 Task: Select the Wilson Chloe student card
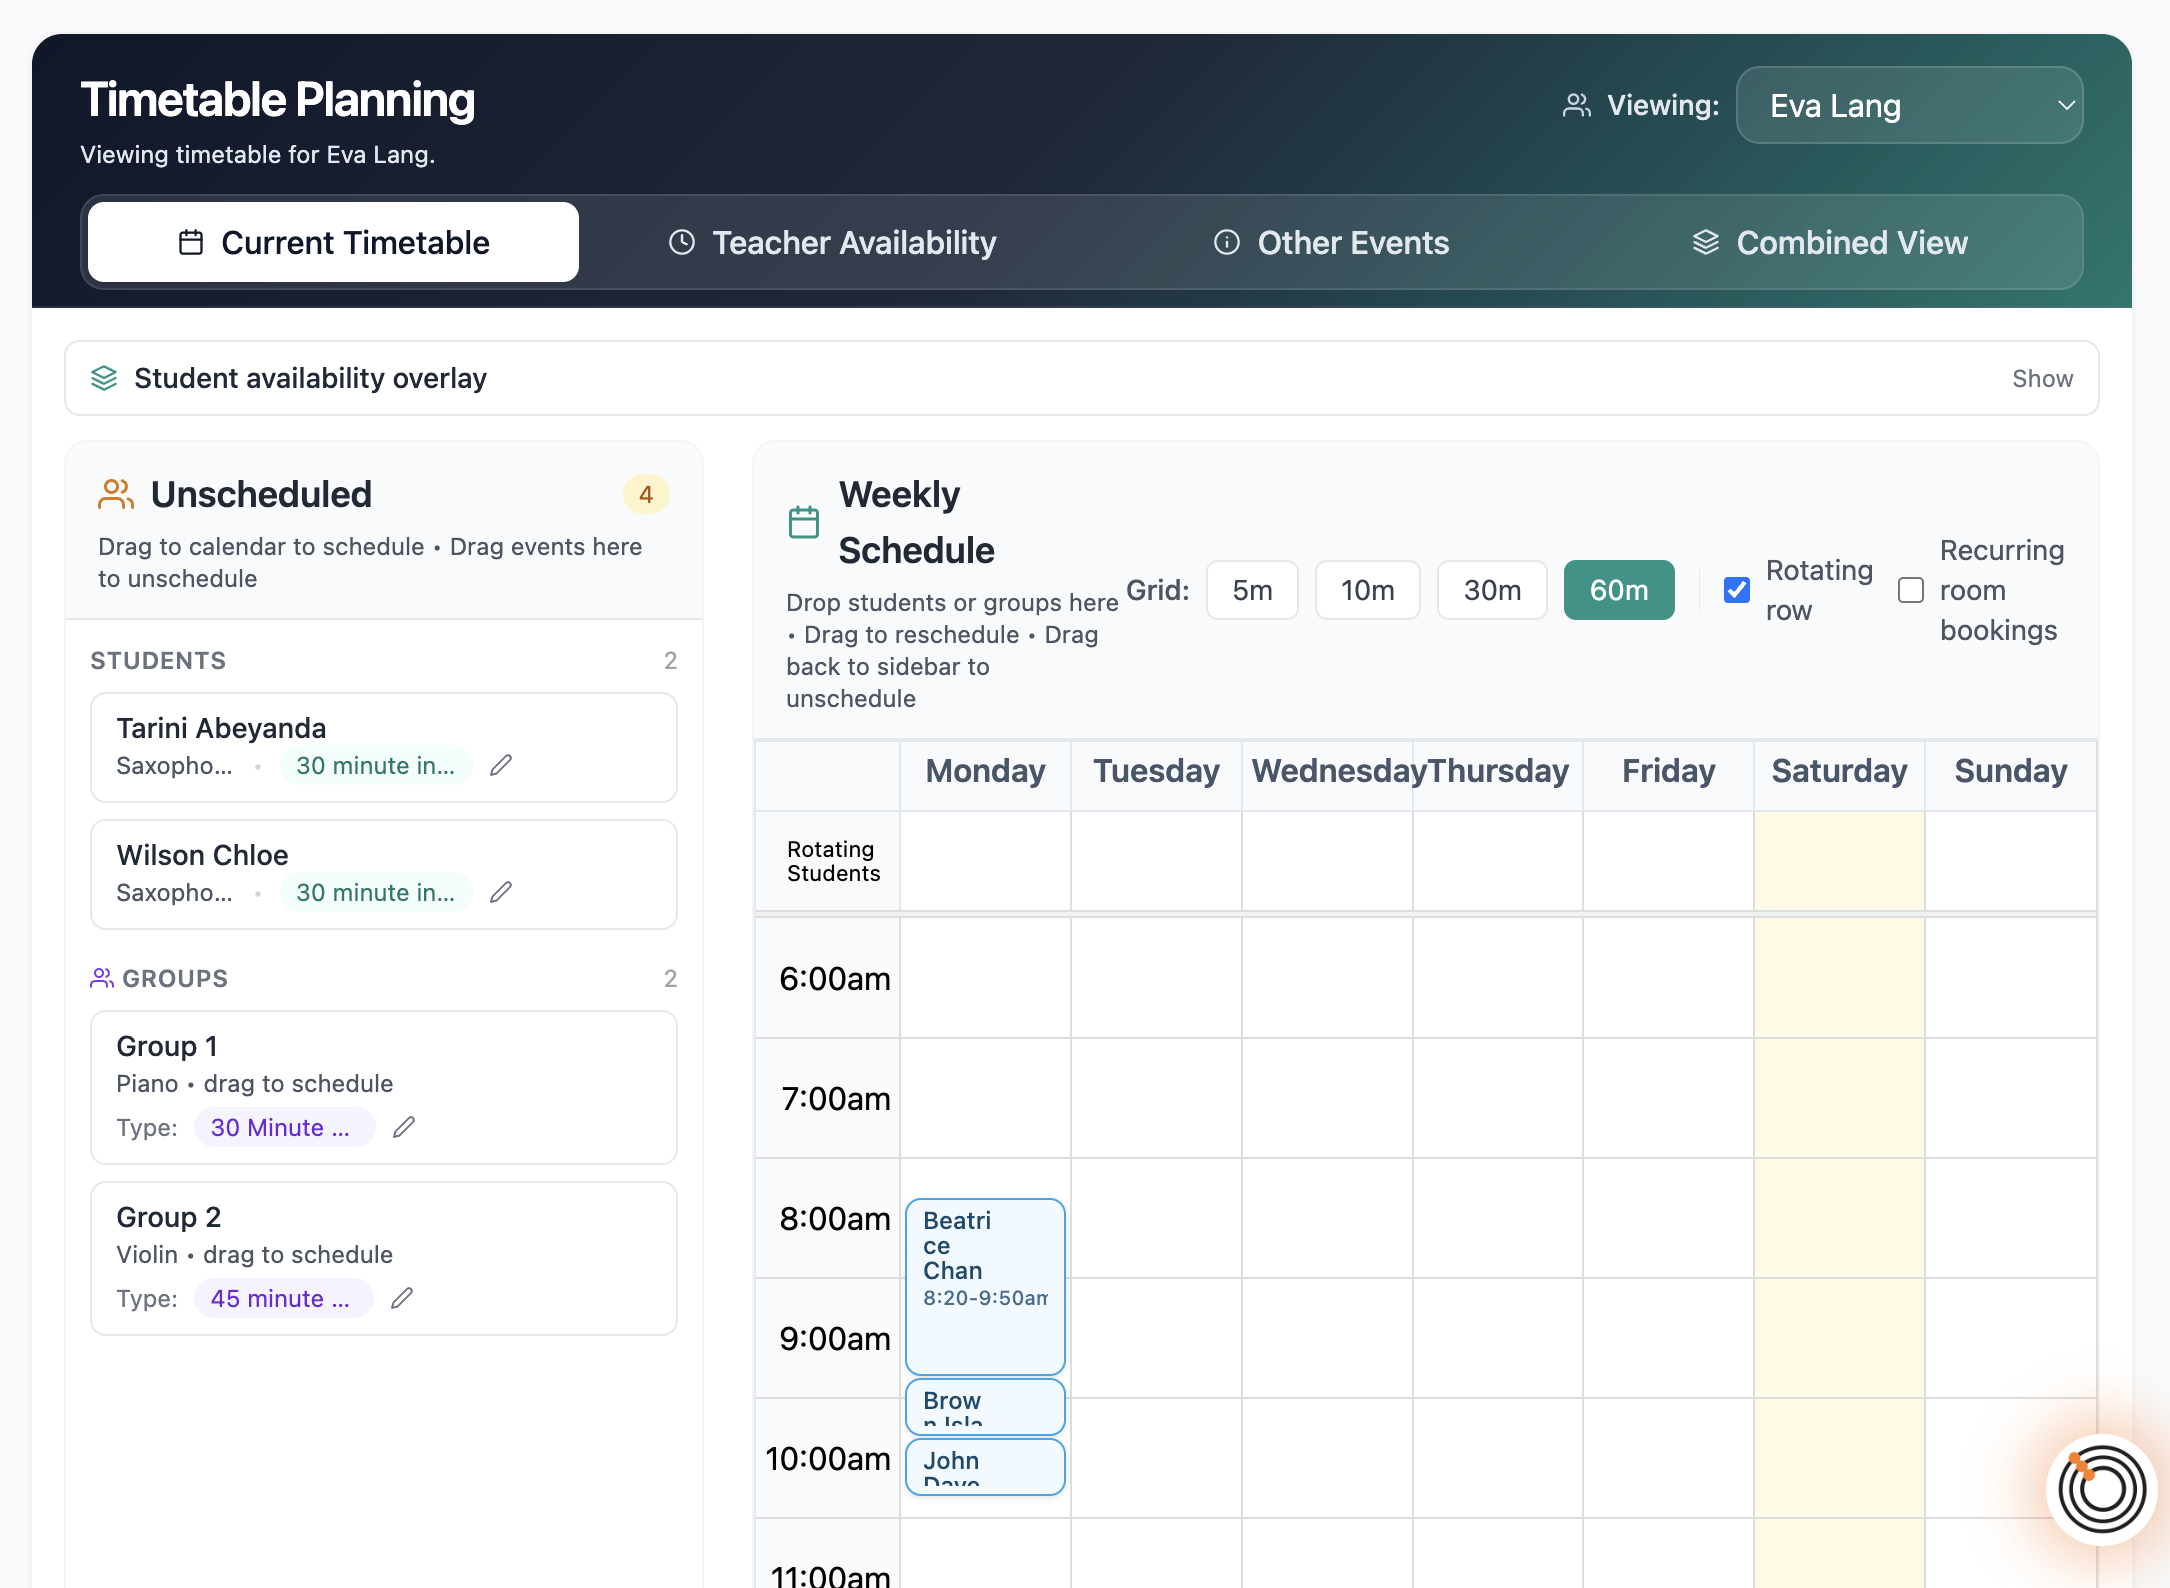point(384,874)
